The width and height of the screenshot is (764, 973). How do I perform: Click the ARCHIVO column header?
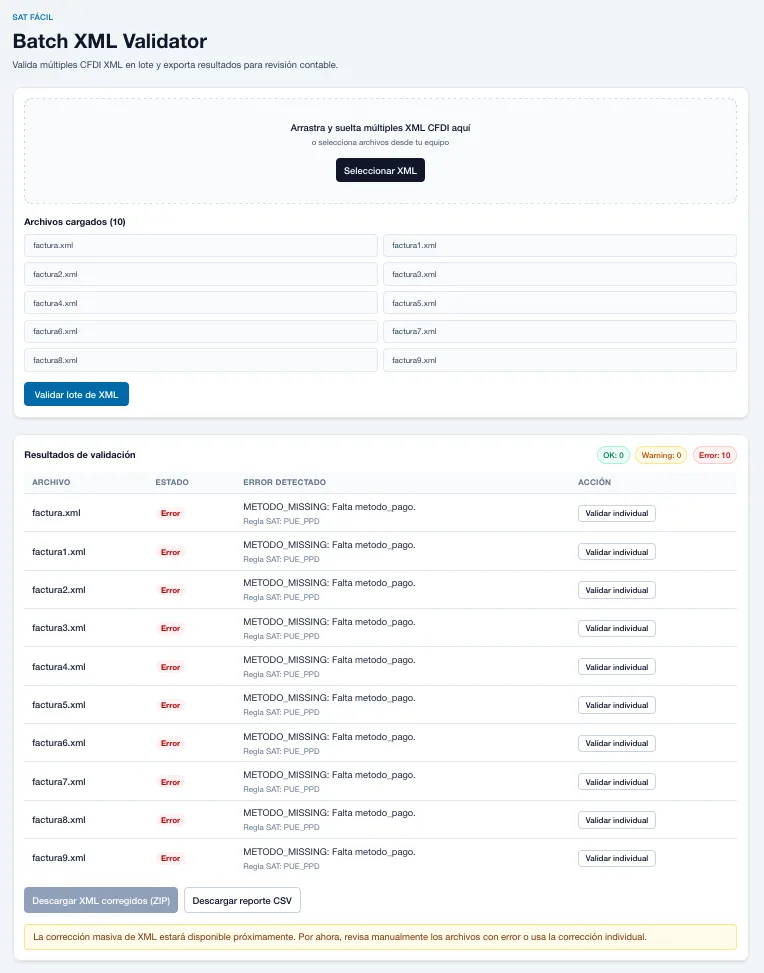51,482
